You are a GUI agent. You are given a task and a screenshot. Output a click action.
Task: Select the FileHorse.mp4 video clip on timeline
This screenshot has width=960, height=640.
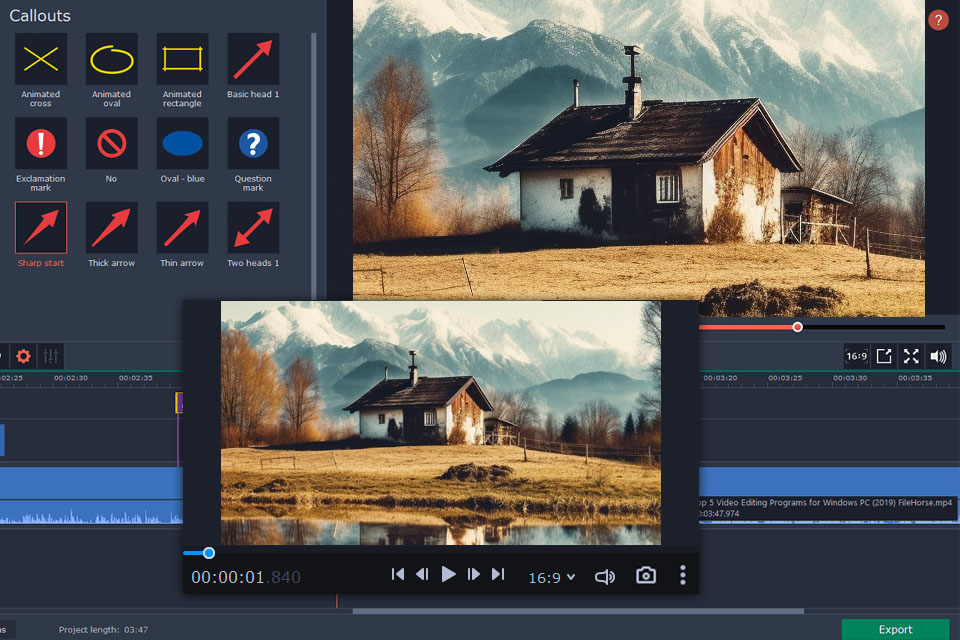coord(829,481)
